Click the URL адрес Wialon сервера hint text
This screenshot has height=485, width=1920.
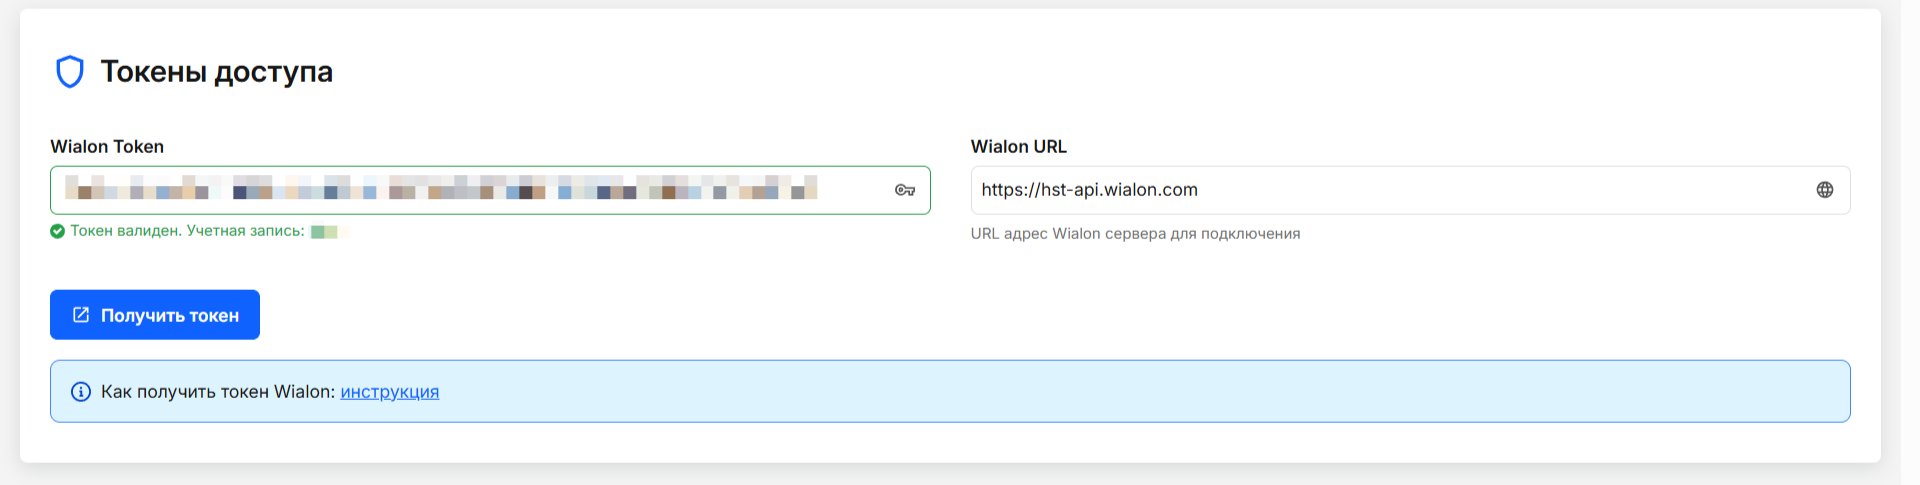click(1135, 234)
